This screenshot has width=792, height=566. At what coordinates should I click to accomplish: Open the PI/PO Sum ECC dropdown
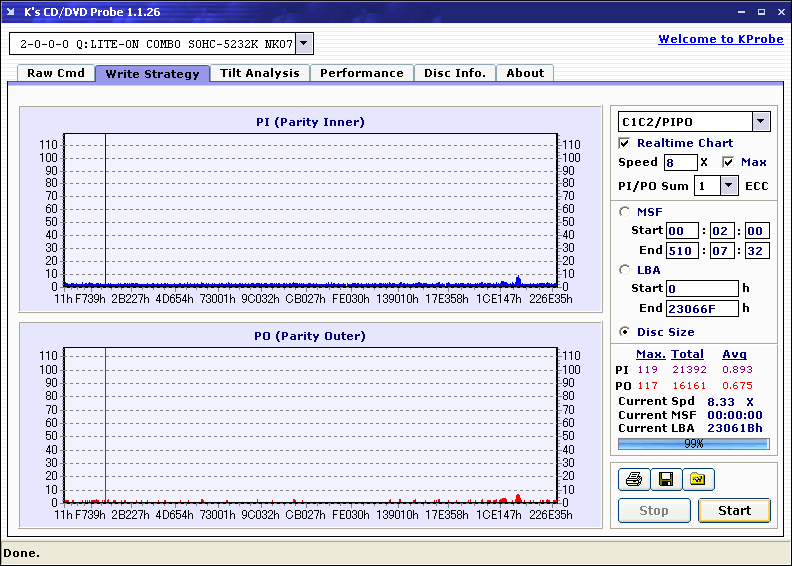[729, 186]
